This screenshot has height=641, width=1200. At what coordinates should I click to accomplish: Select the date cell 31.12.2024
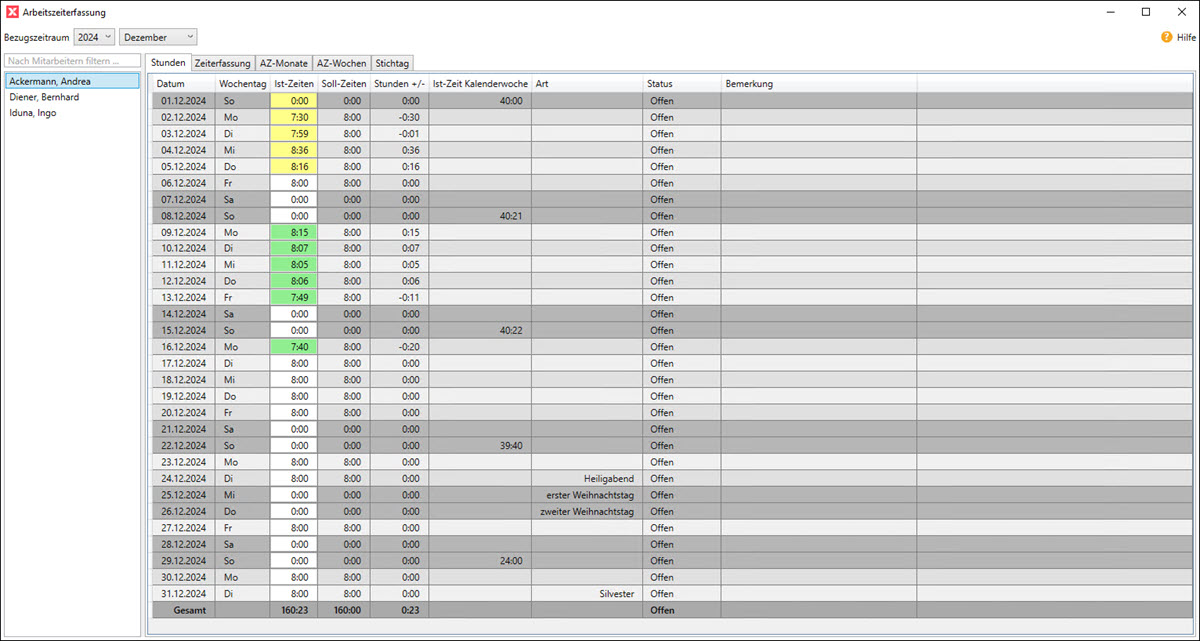184,593
